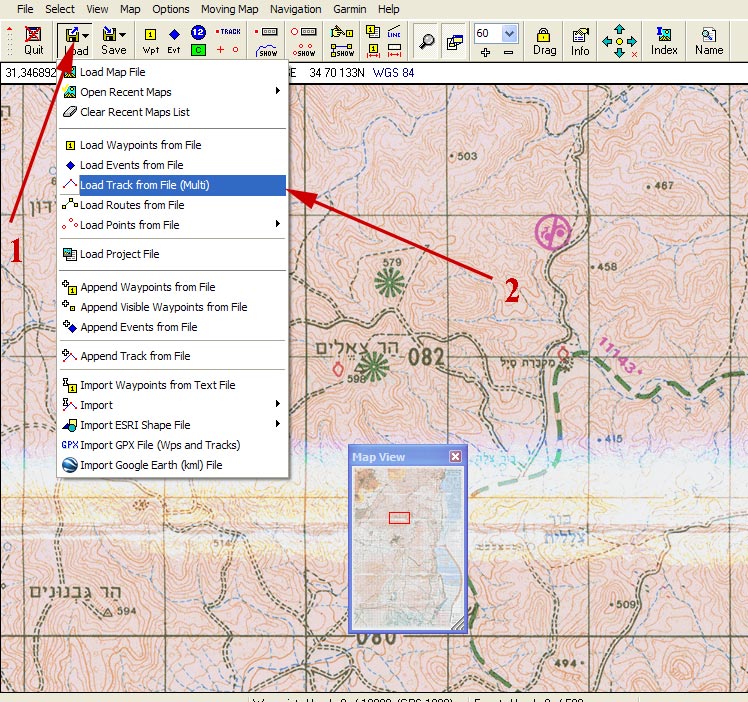Expand Load Points from File submenu
Screen dimensions: 748x702
[173, 225]
